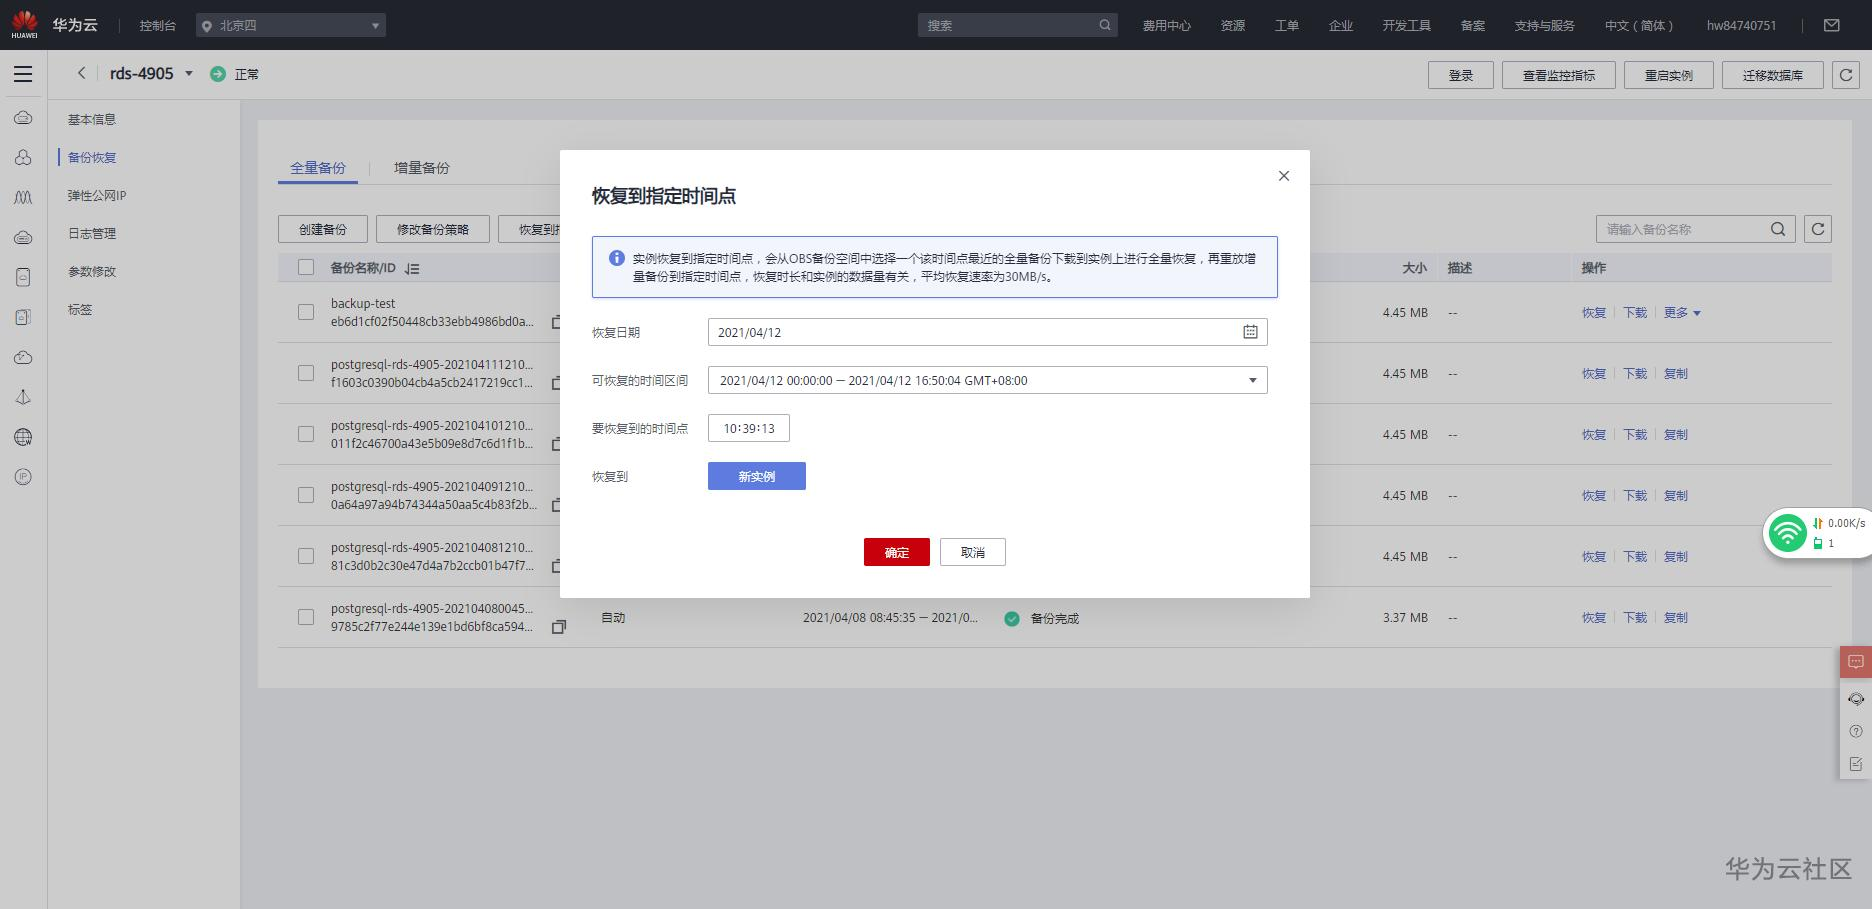Screen dimensions: 1872x909
Task: Open 控制台 in the top bar
Action: (x=158, y=26)
